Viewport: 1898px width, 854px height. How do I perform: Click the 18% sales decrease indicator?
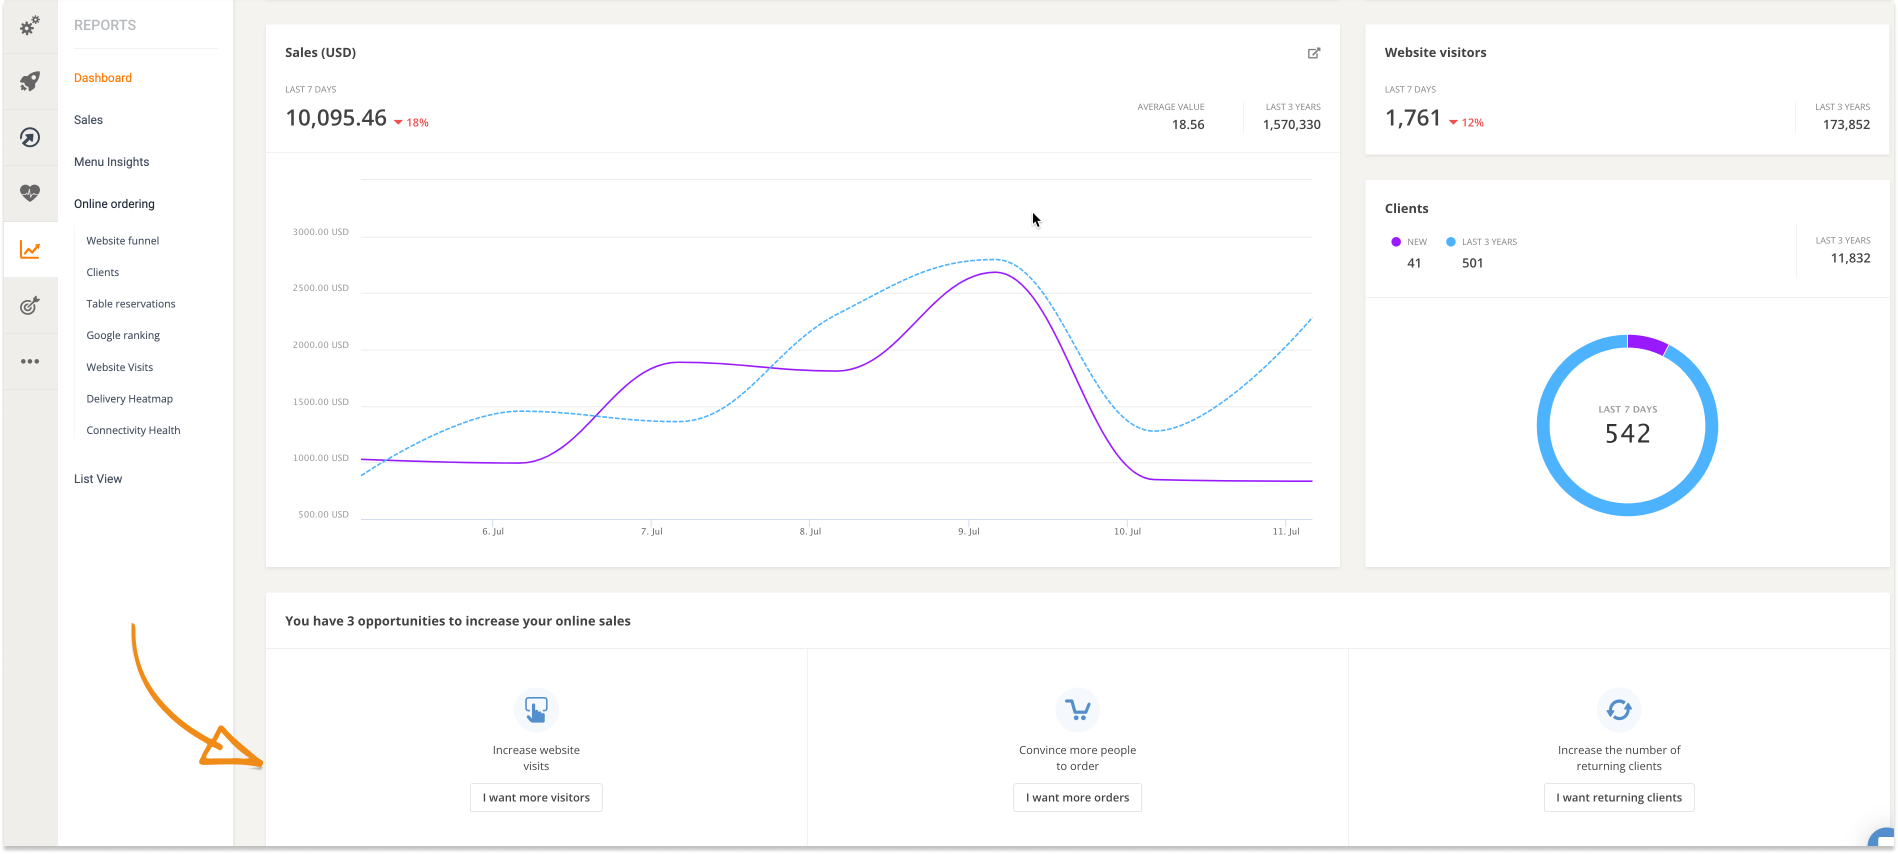[x=411, y=123]
